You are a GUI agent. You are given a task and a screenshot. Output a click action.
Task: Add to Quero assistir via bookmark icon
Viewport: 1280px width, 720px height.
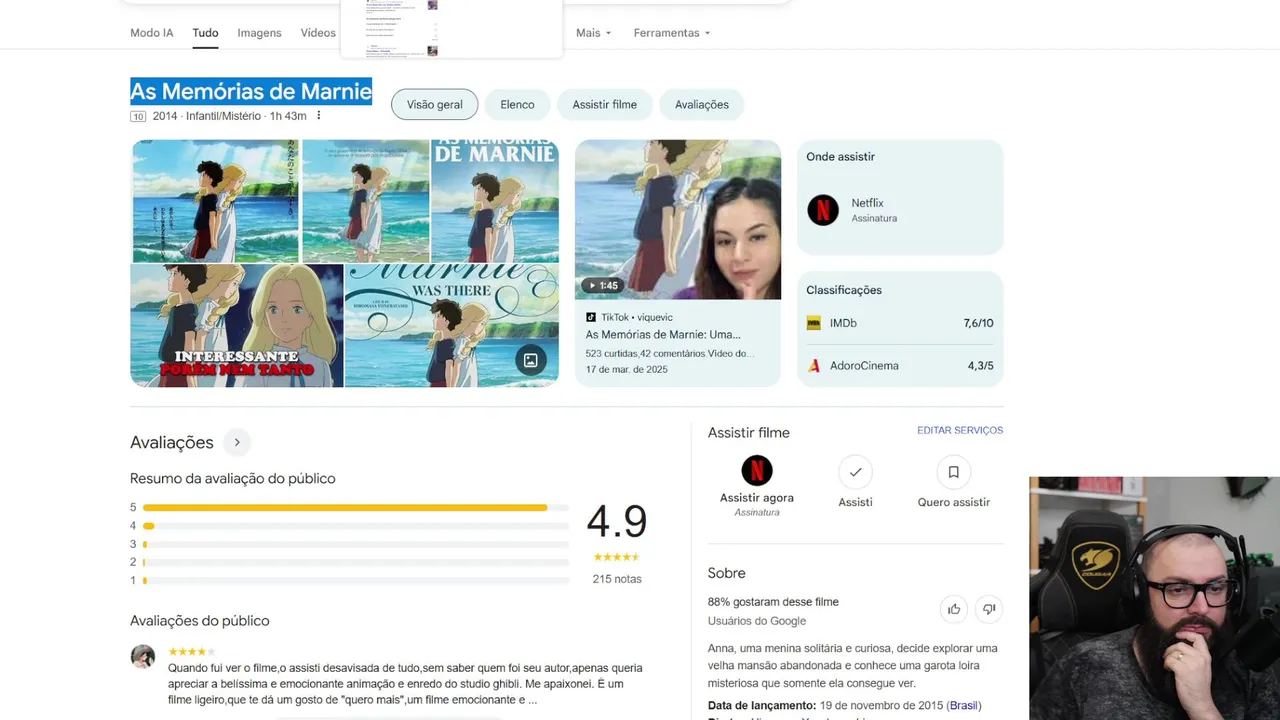[x=953, y=472]
